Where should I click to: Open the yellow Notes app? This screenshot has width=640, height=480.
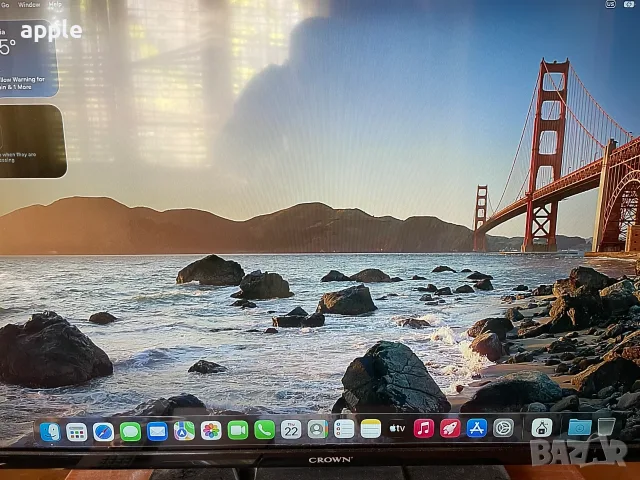371,429
